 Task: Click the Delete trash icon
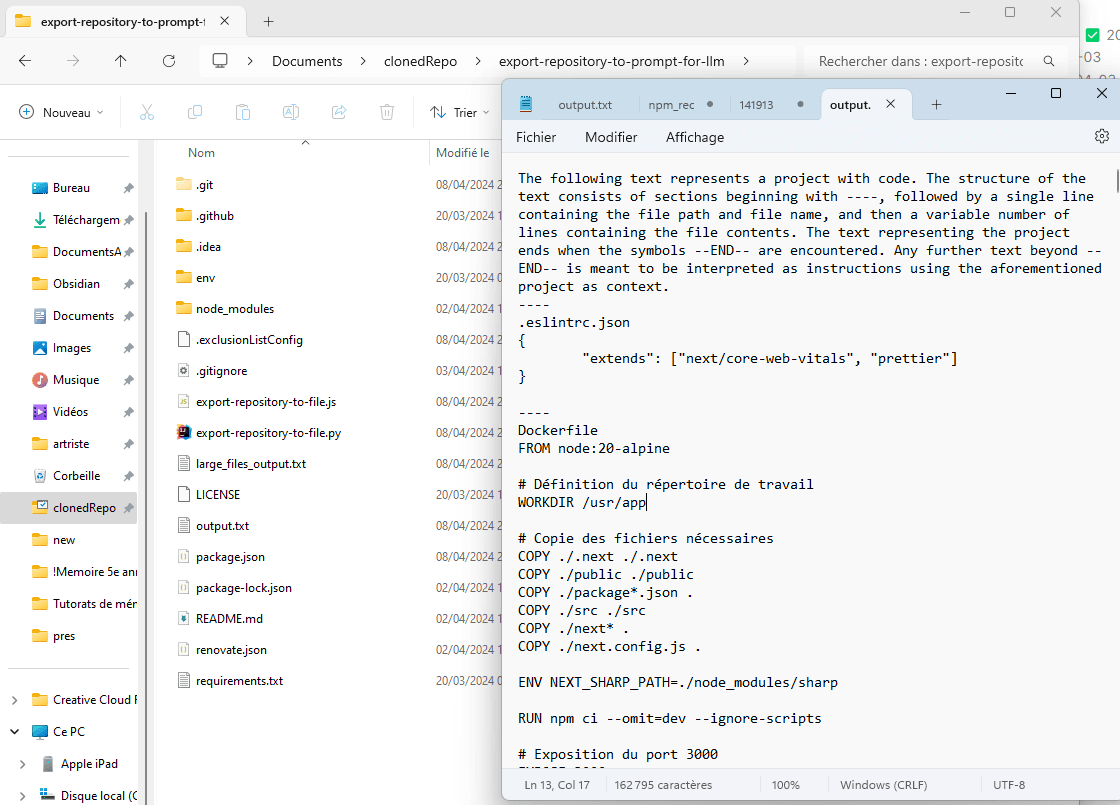387,113
